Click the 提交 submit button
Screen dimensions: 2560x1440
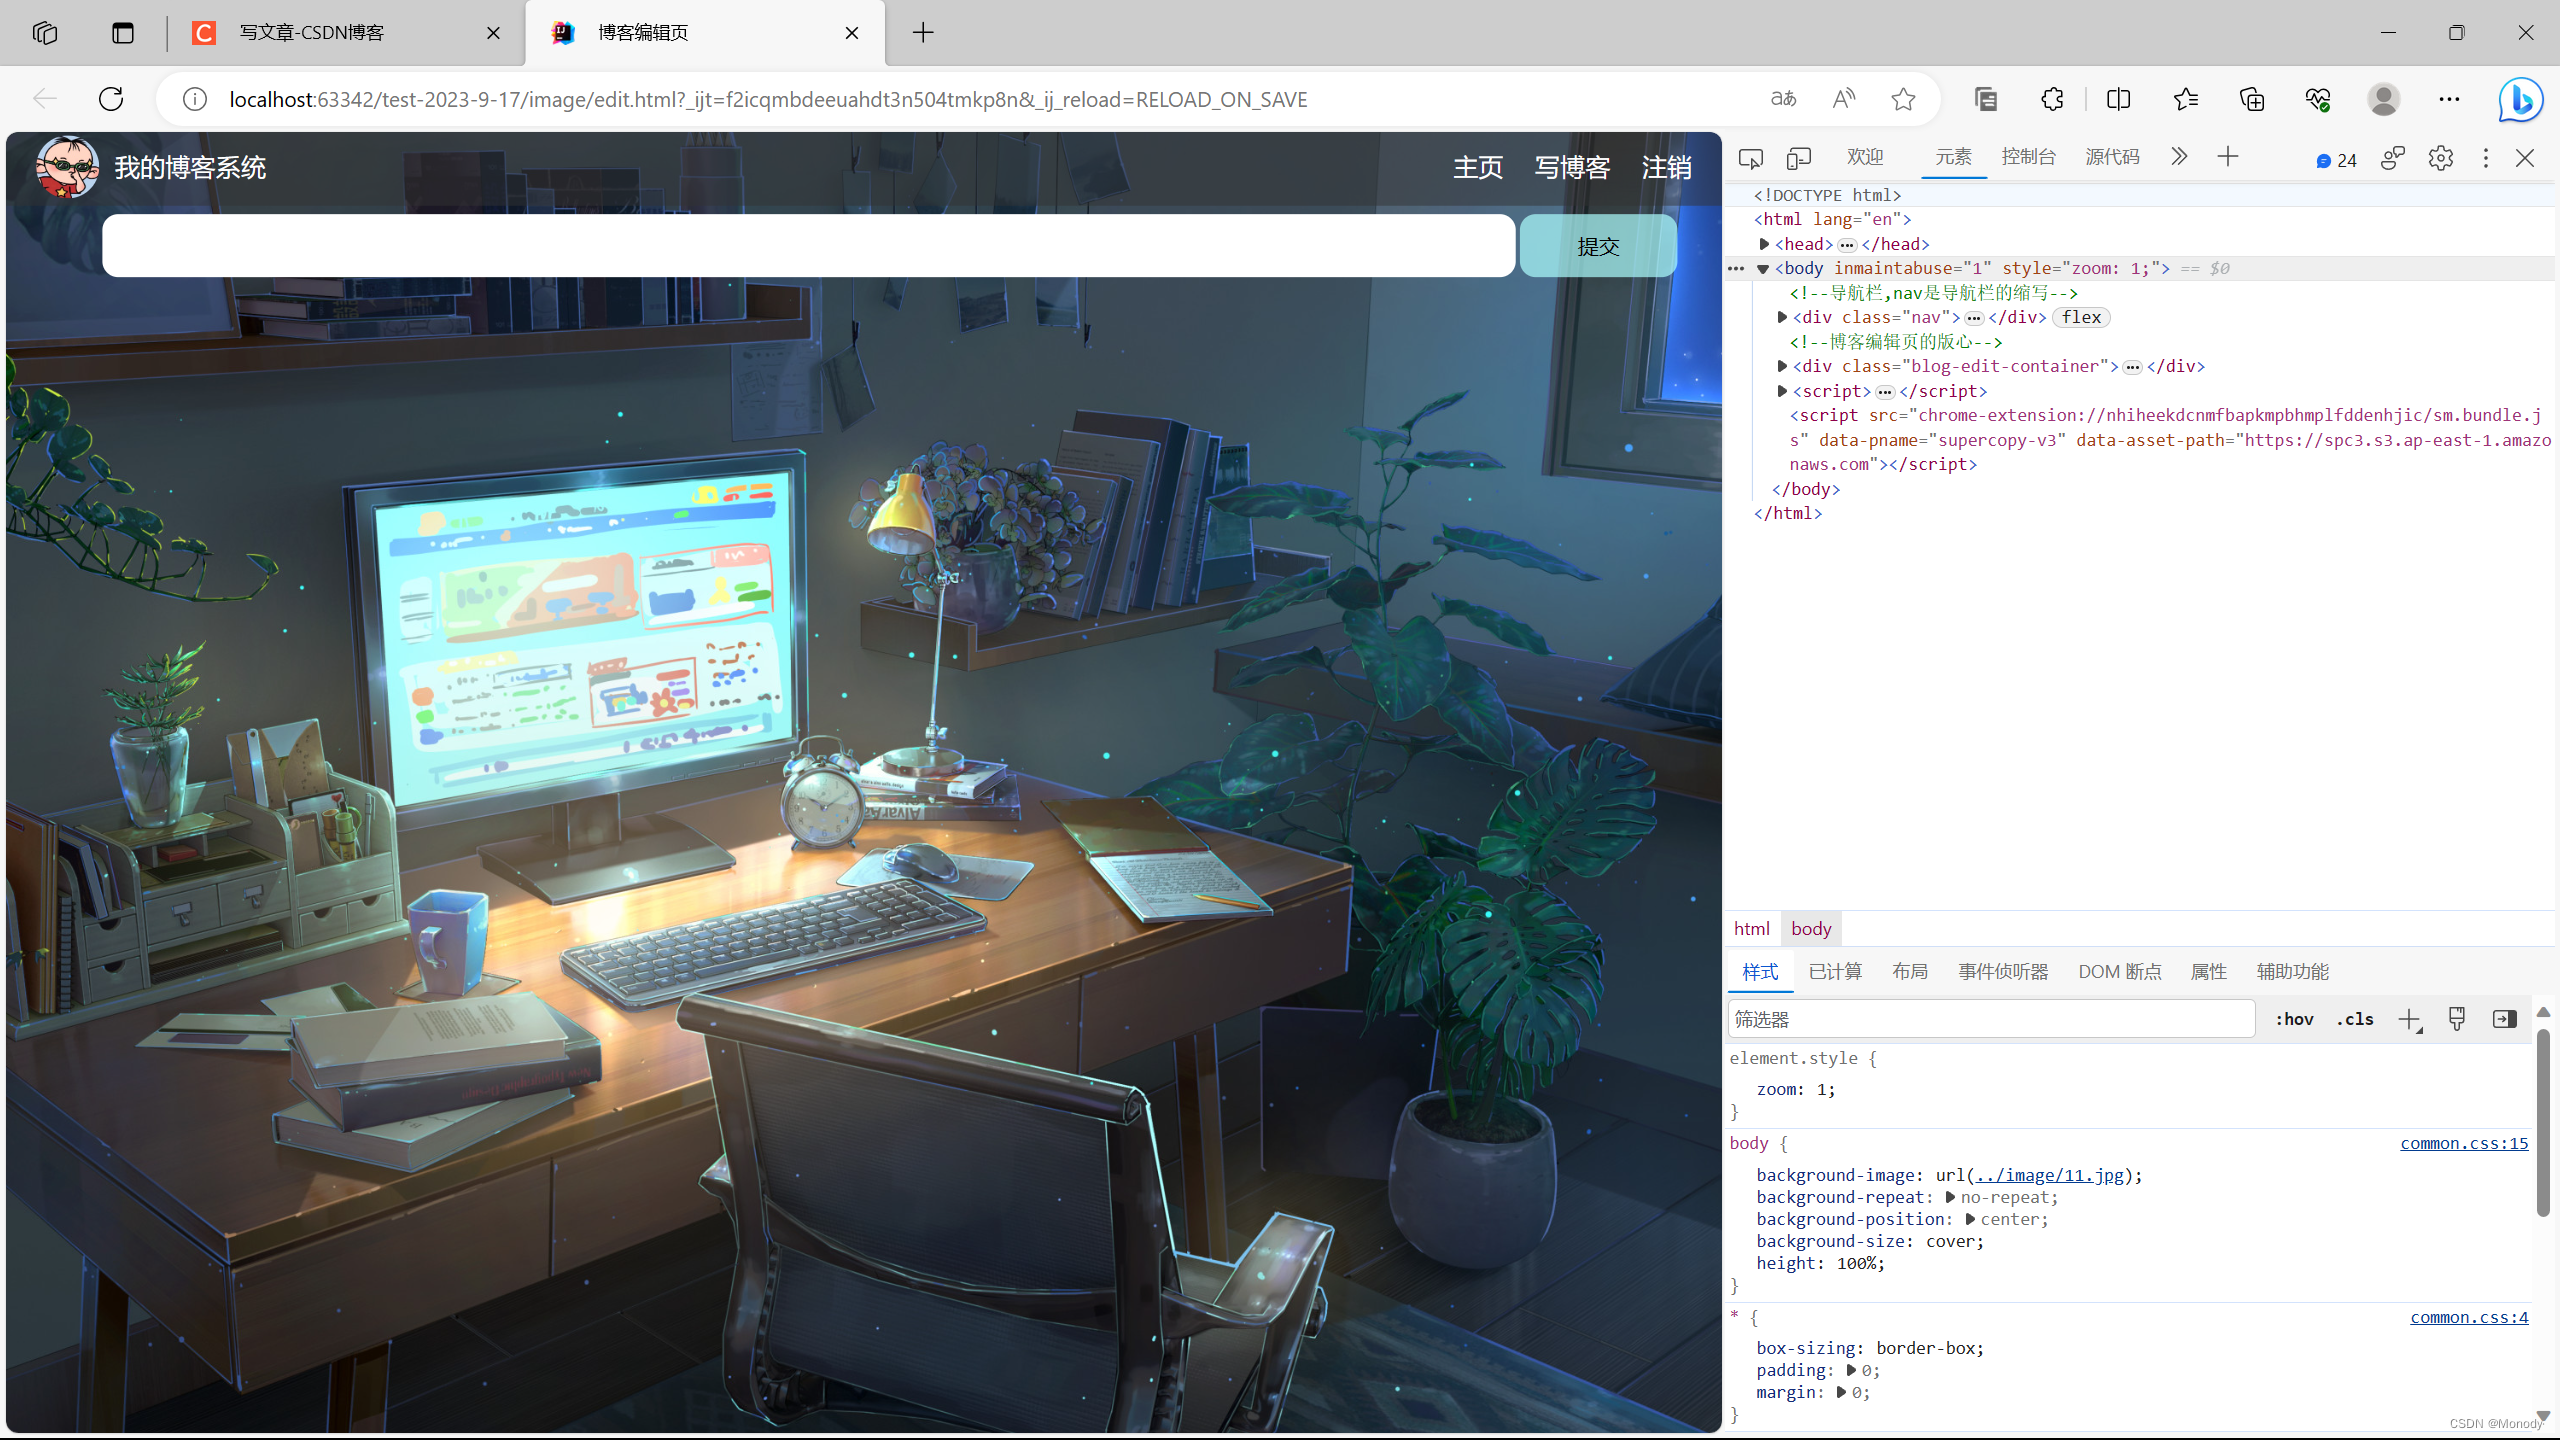(1598, 246)
